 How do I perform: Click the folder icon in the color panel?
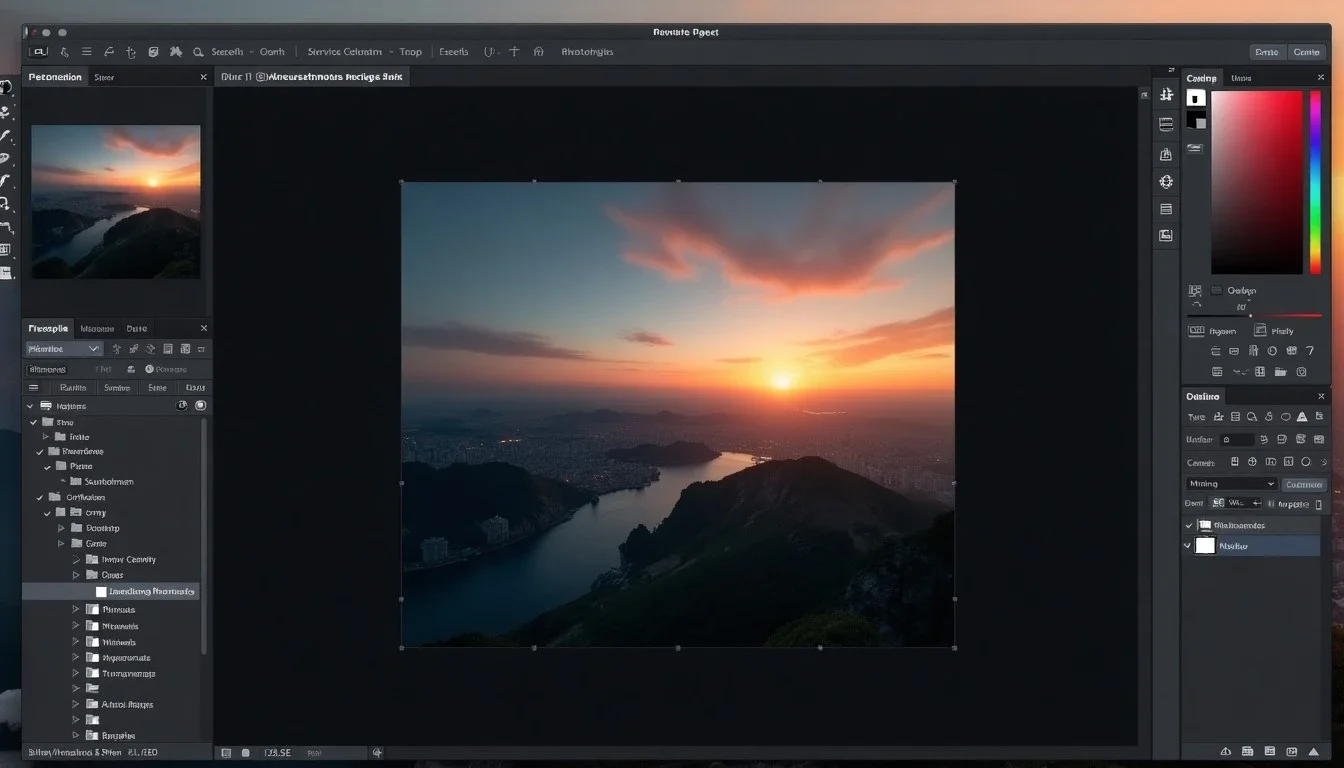[1280, 372]
